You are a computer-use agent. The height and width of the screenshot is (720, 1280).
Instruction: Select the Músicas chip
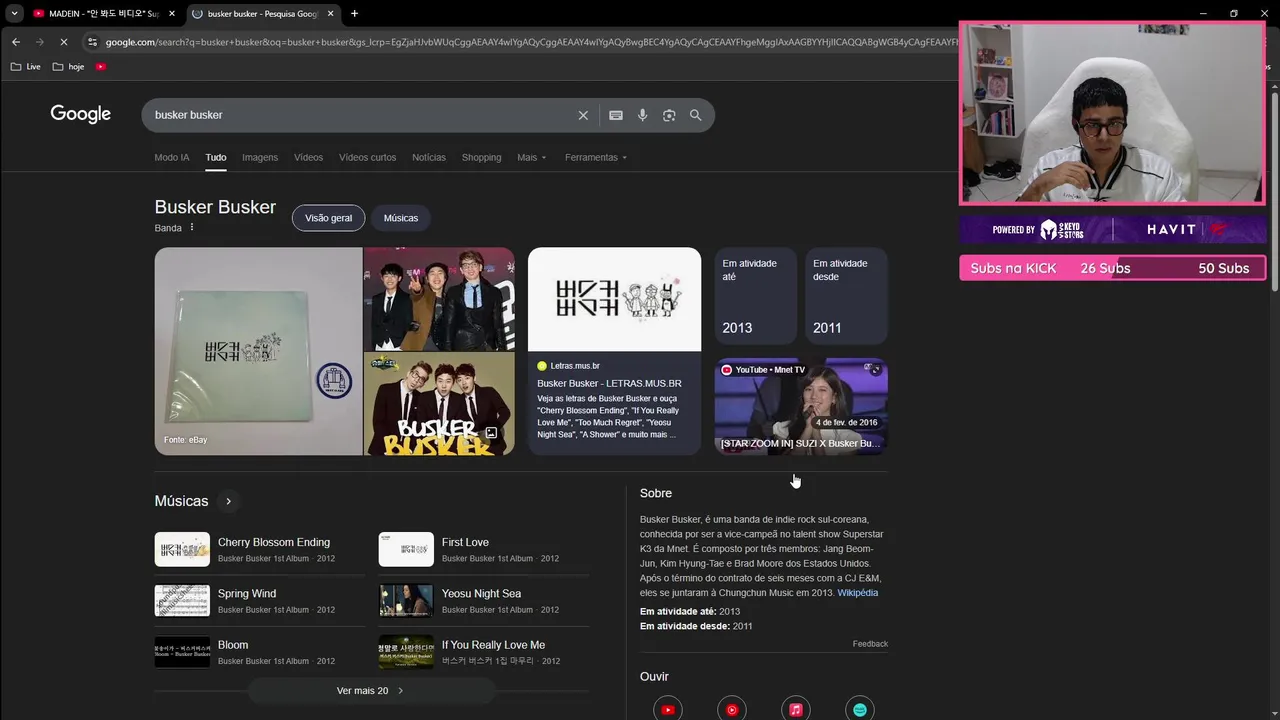click(x=401, y=217)
